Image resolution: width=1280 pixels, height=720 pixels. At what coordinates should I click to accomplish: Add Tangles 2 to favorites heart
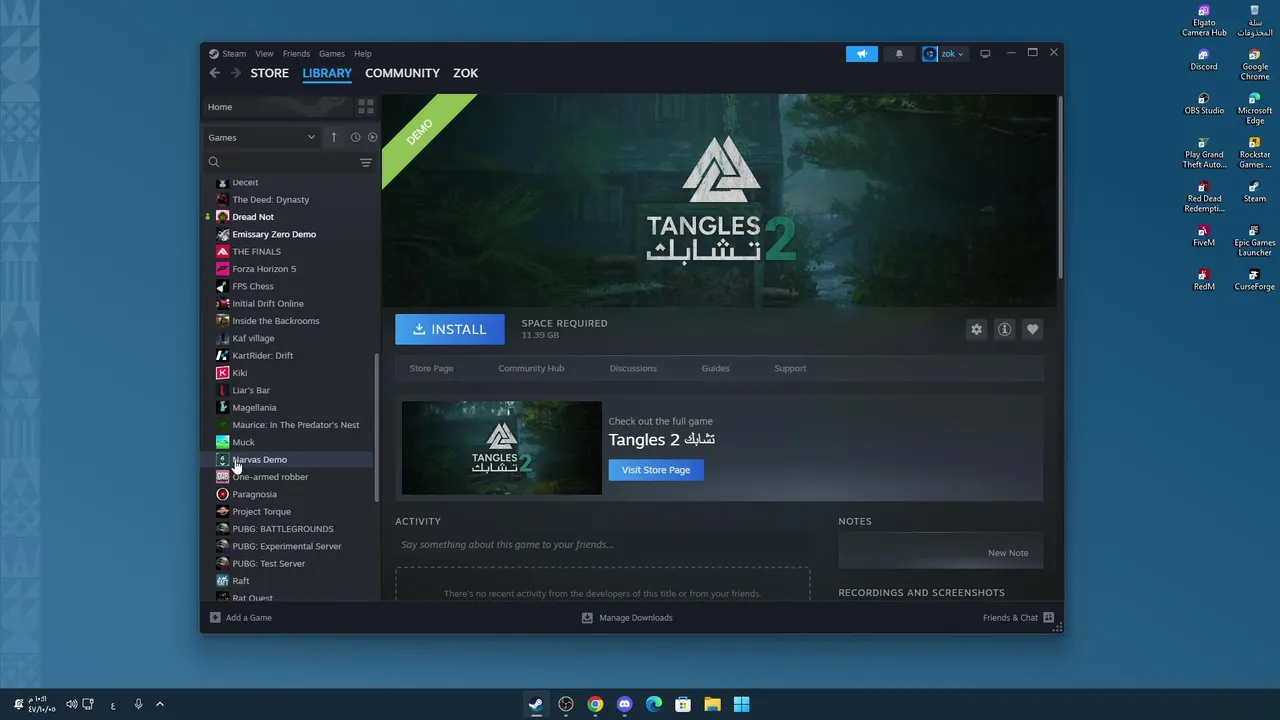[1032, 329]
